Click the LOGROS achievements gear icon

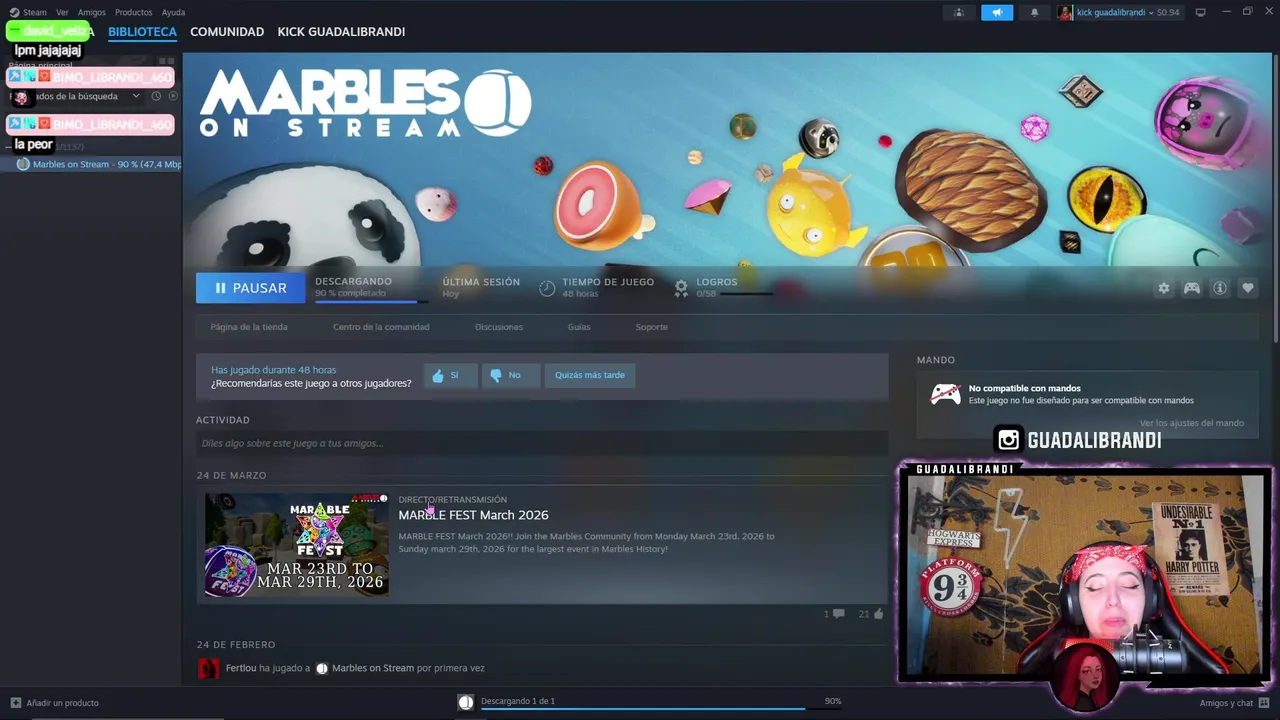tap(681, 288)
